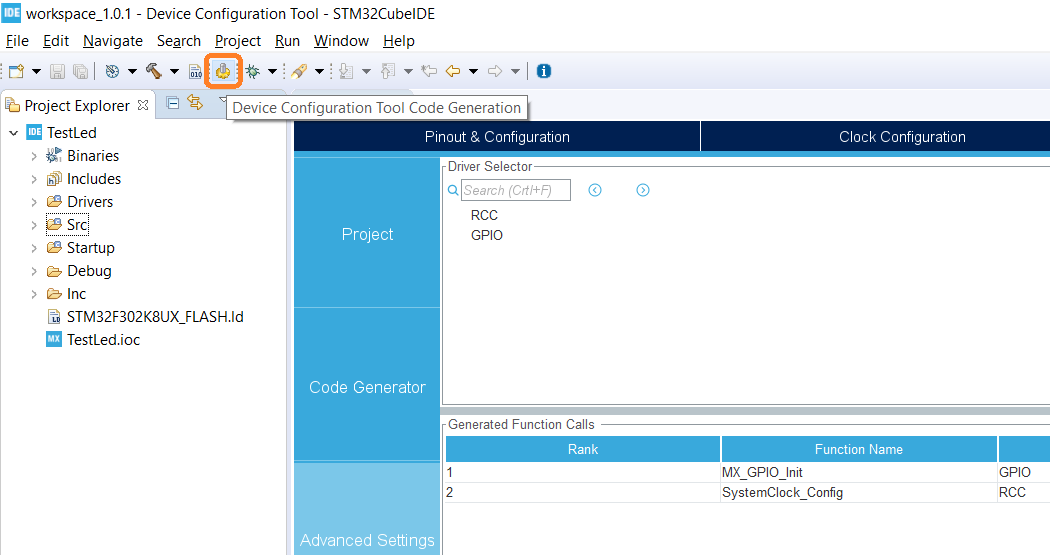Select STM32F302K8UX_FLASH.ld file
Image resolution: width=1050 pixels, height=555 pixels.
coord(155,317)
